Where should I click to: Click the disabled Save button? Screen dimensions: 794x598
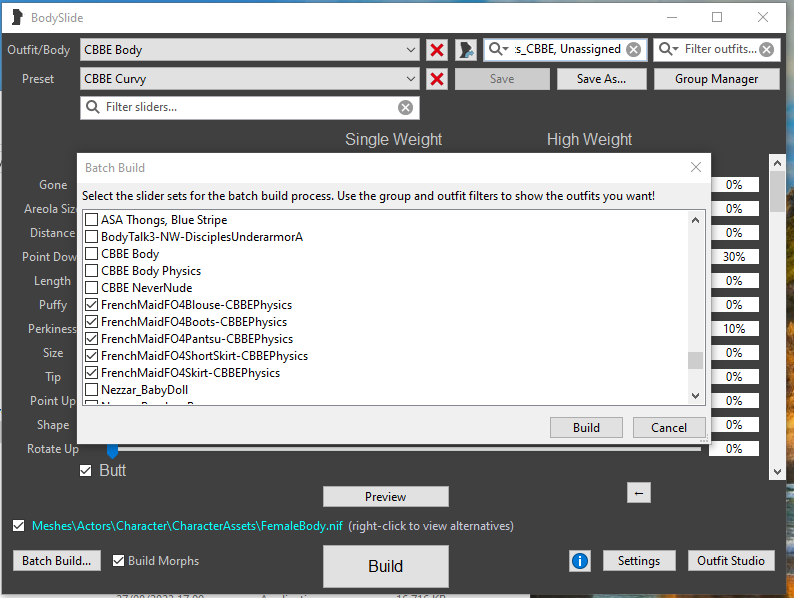pyautogui.click(x=502, y=79)
